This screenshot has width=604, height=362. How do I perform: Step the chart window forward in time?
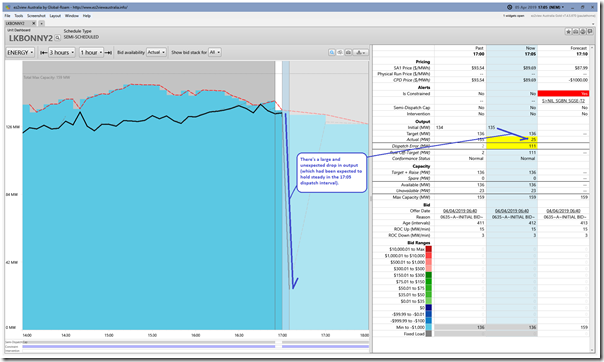108,52
